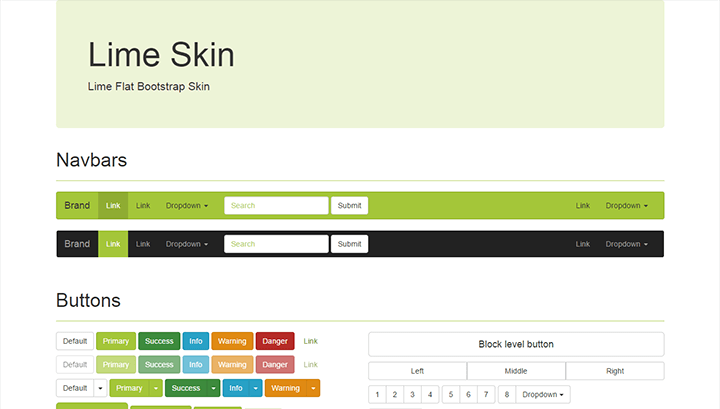Click toolbar button 4
The height and width of the screenshot is (409, 720).
pos(430,394)
